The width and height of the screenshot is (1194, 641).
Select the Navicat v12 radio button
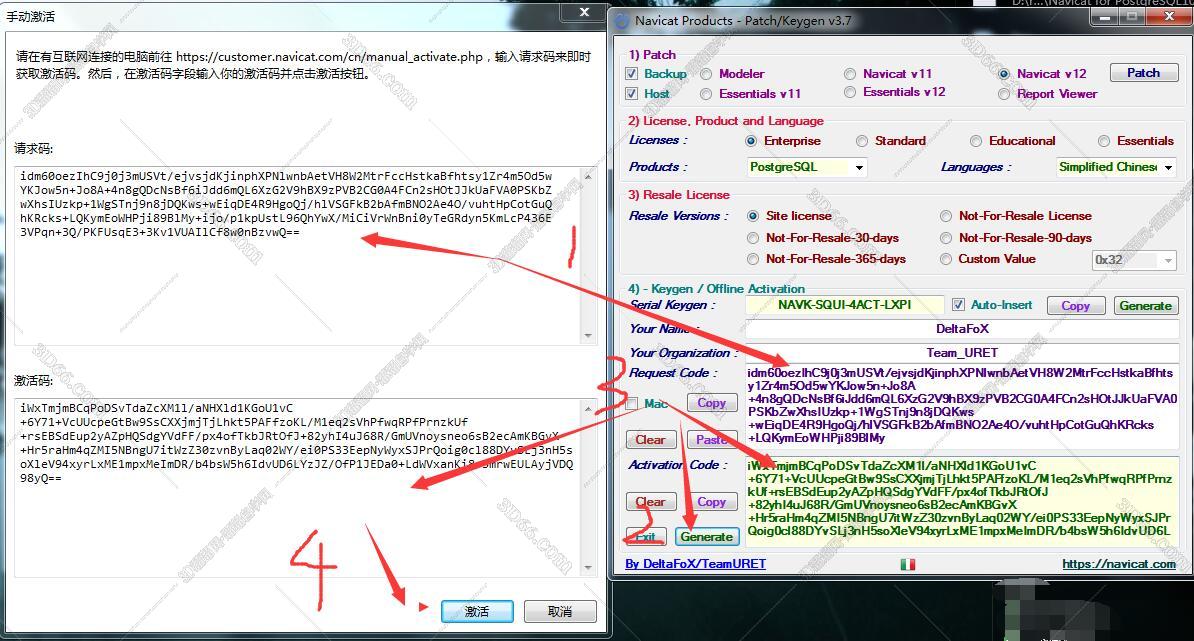(x=1004, y=74)
